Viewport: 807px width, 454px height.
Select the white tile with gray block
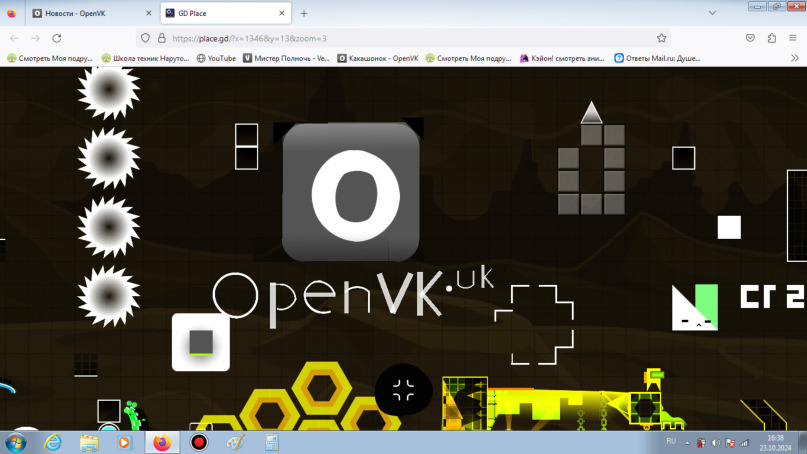pyautogui.click(x=201, y=342)
